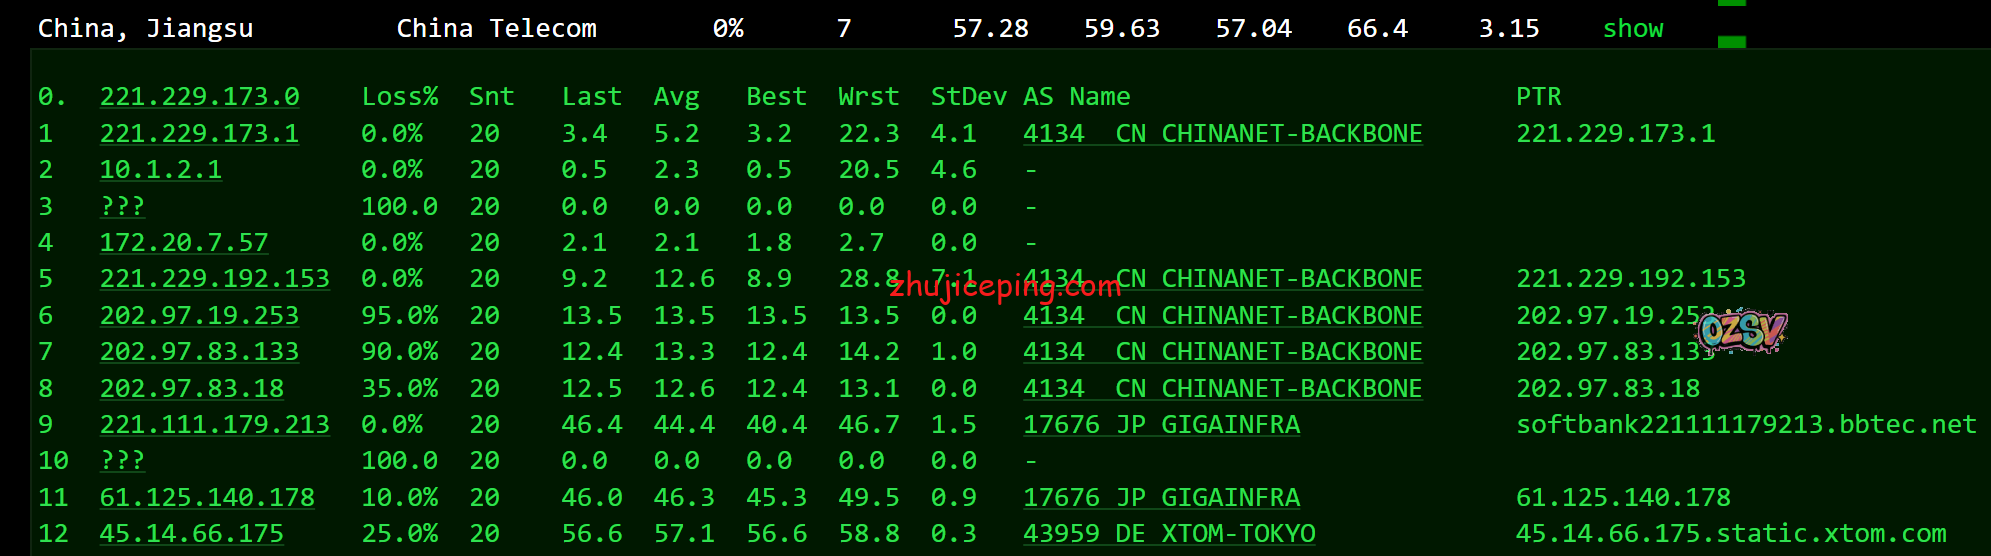
Task: Open the 10.1.2.1 hop link
Action: [160, 170]
